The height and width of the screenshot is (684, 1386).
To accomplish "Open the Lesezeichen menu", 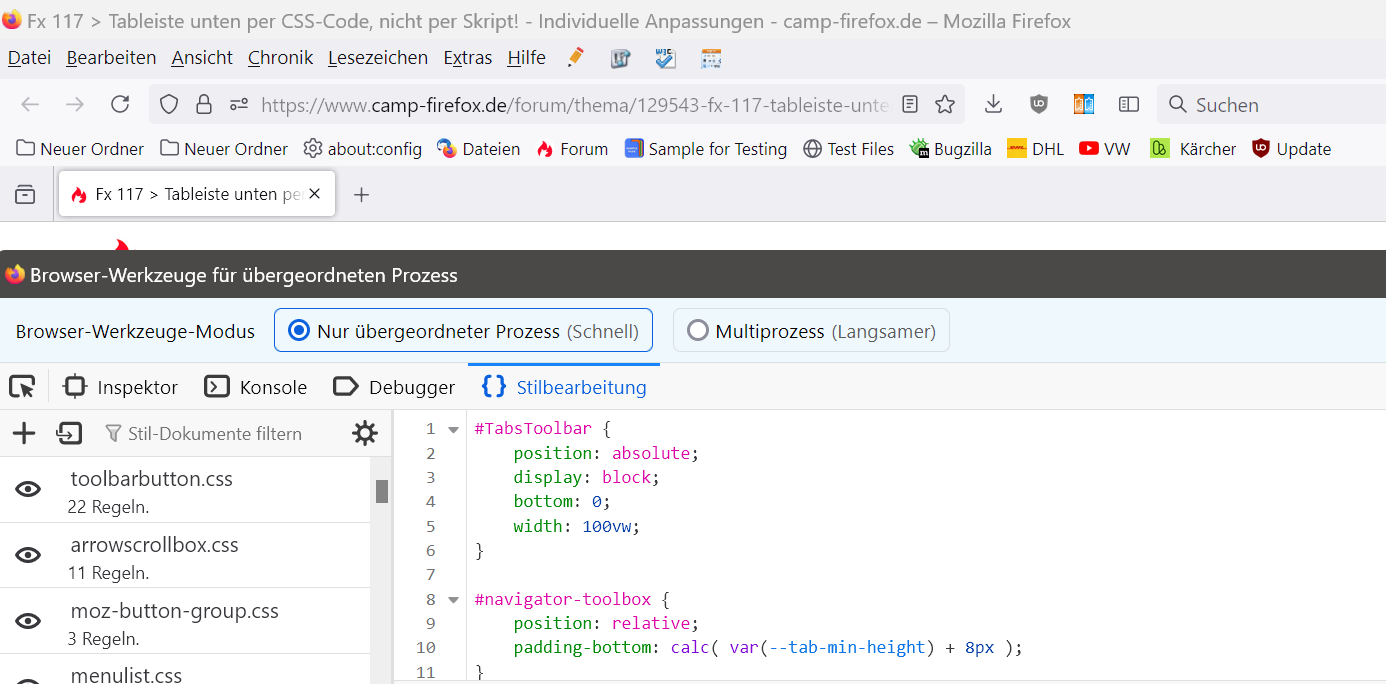I will (377, 58).
